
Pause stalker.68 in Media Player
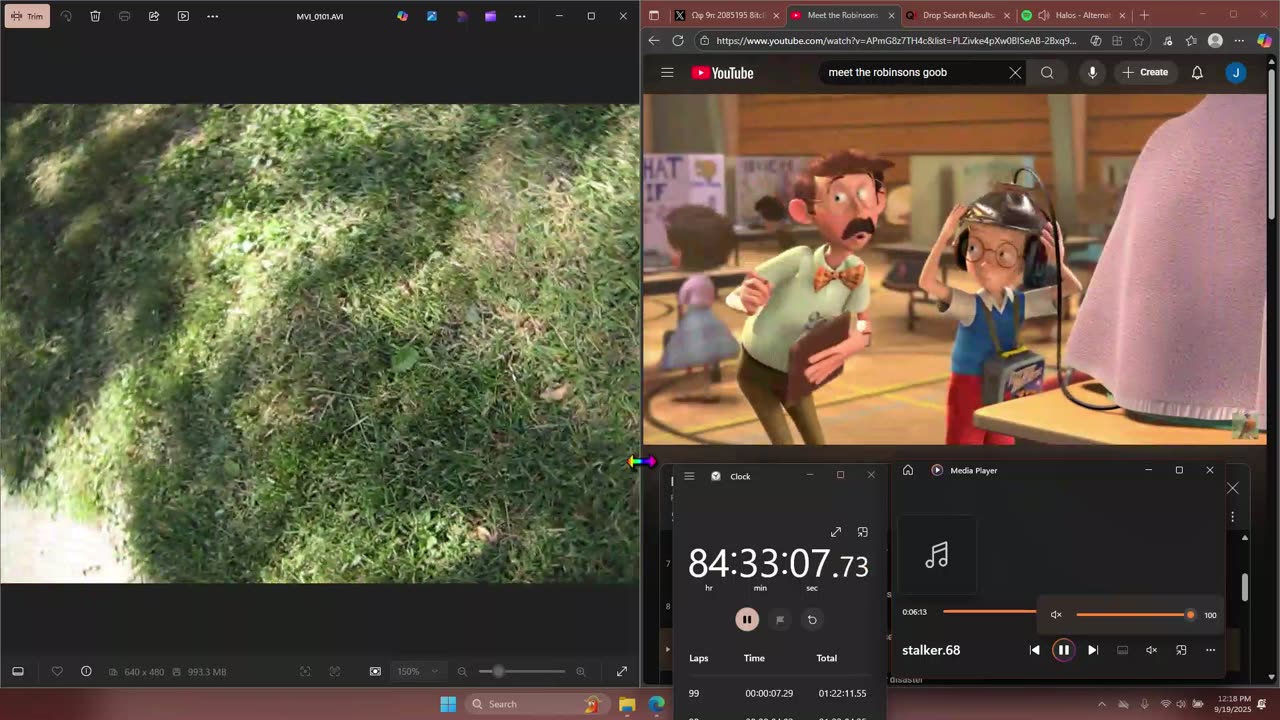click(1063, 650)
